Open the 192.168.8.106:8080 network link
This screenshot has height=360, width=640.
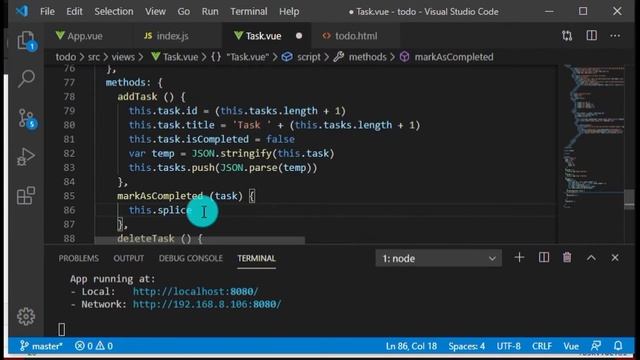tap(207, 304)
